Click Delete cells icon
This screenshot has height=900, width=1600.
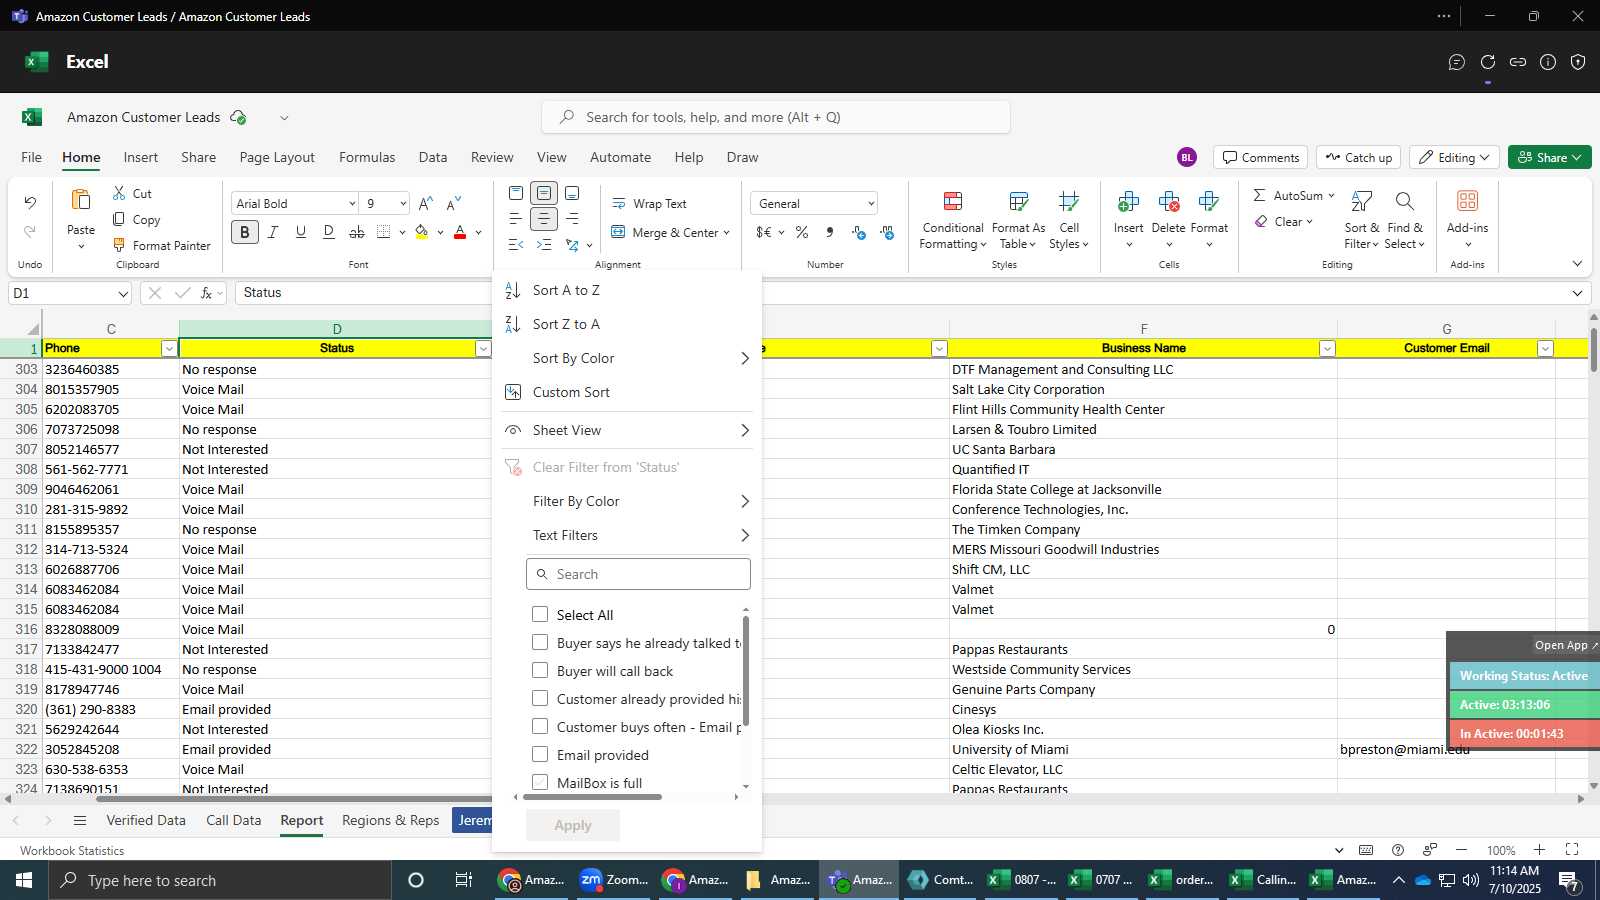(x=1168, y=202)
